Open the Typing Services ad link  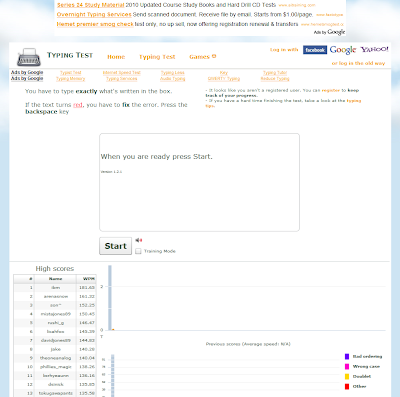point(122,79)
